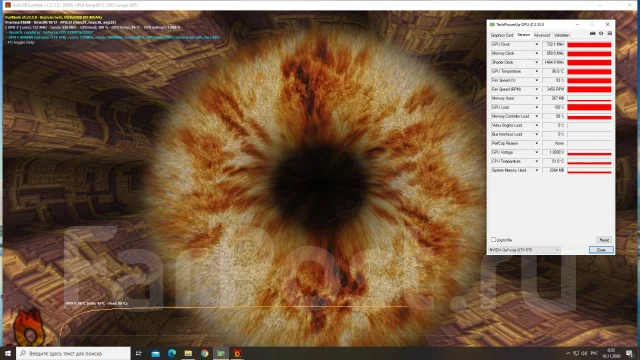640x360 pixels.
Task: Click the FurMark flame logo icon
Action: click(x=28, y=328)
